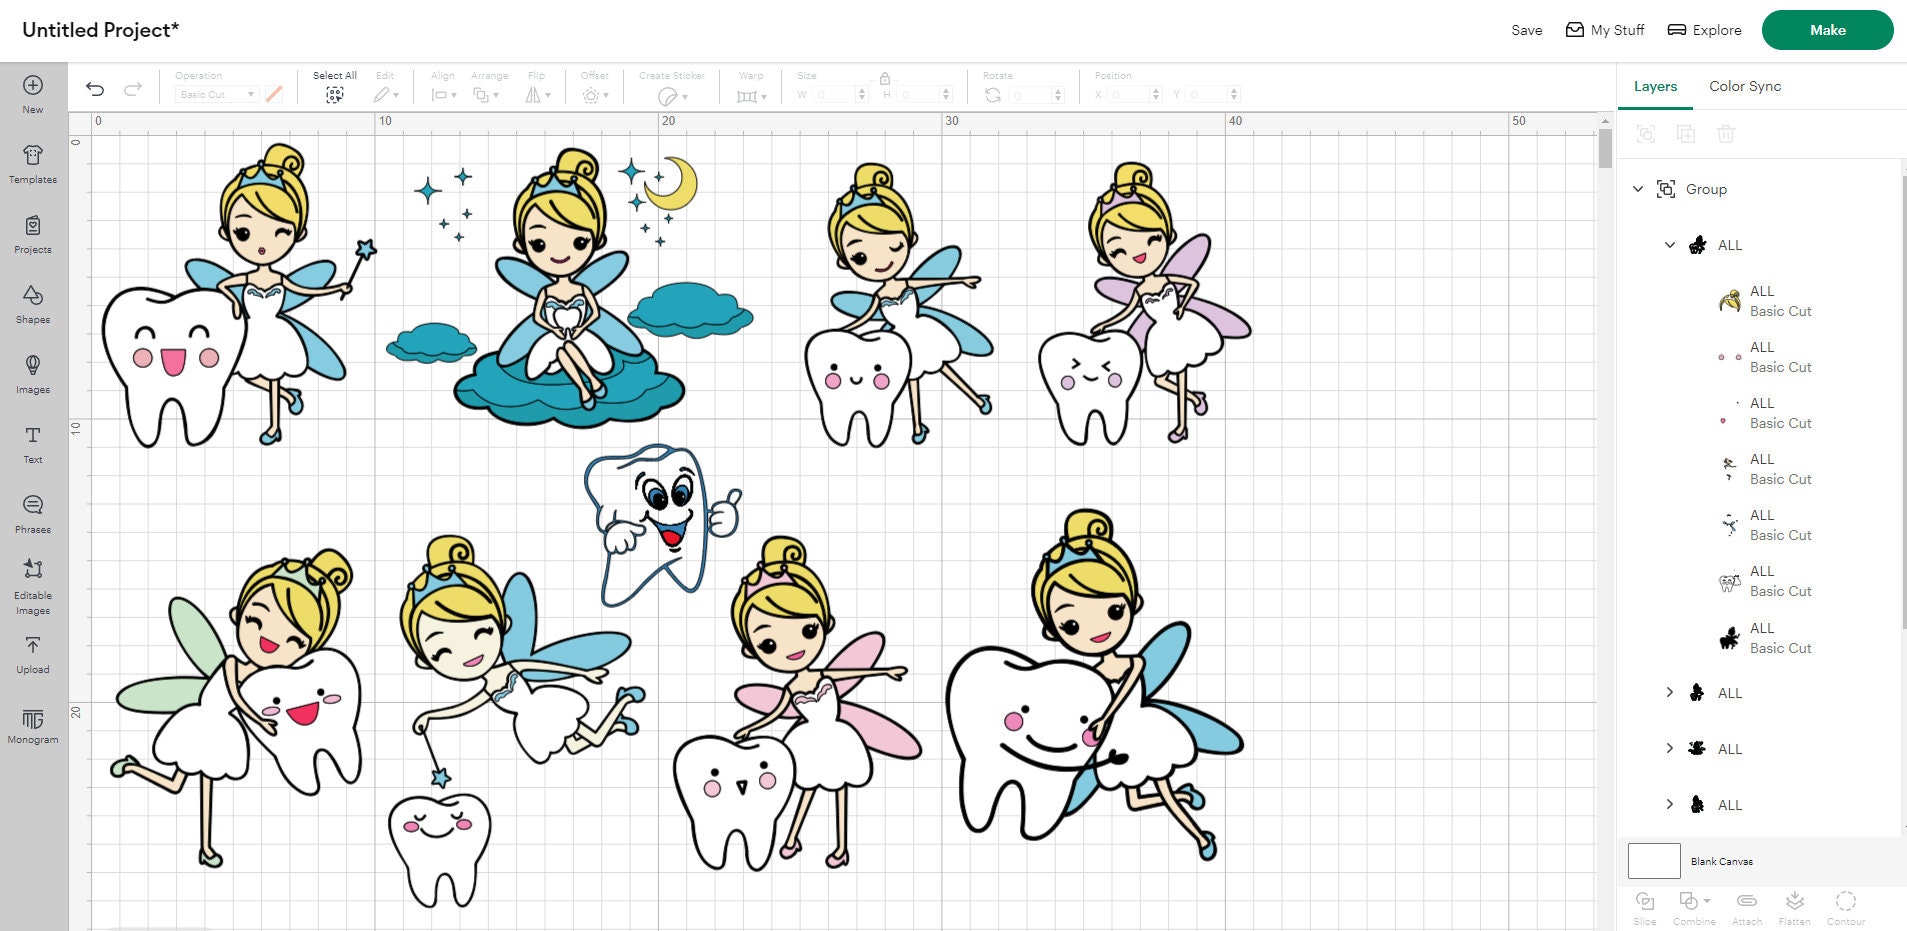Click the Templates icon in sidebar
Image resolution: width=1907 pixels, height=931 pixels.
(x=33, y=163)
